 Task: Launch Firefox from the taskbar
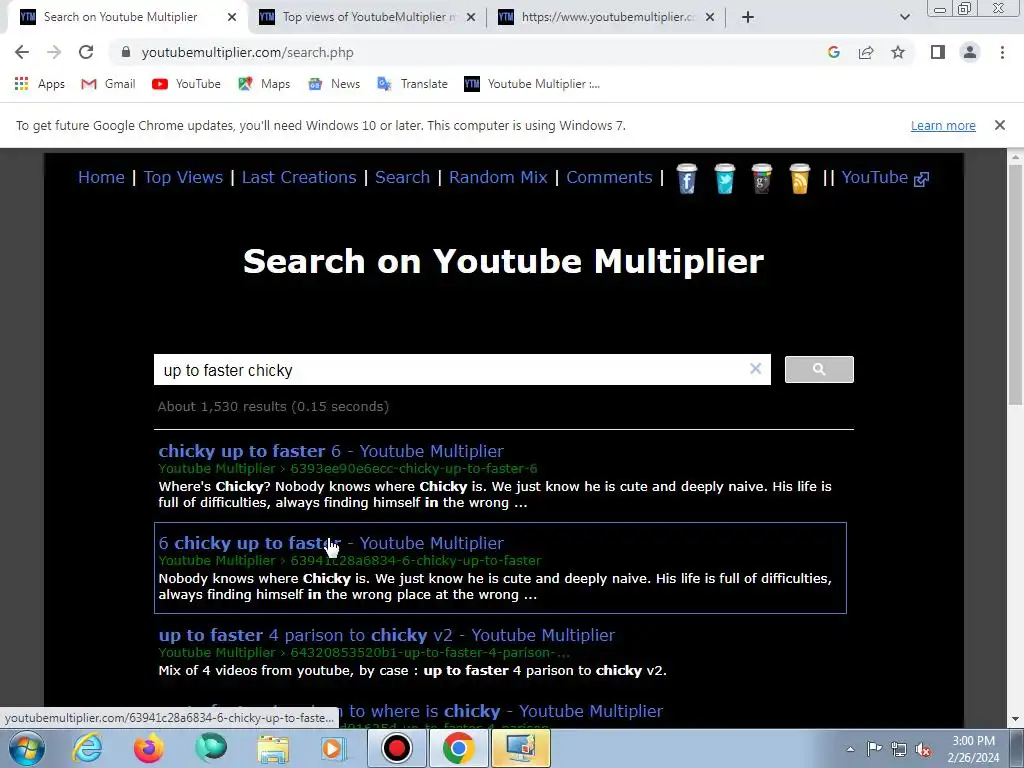pyautogui.click(x=149, y=748)
